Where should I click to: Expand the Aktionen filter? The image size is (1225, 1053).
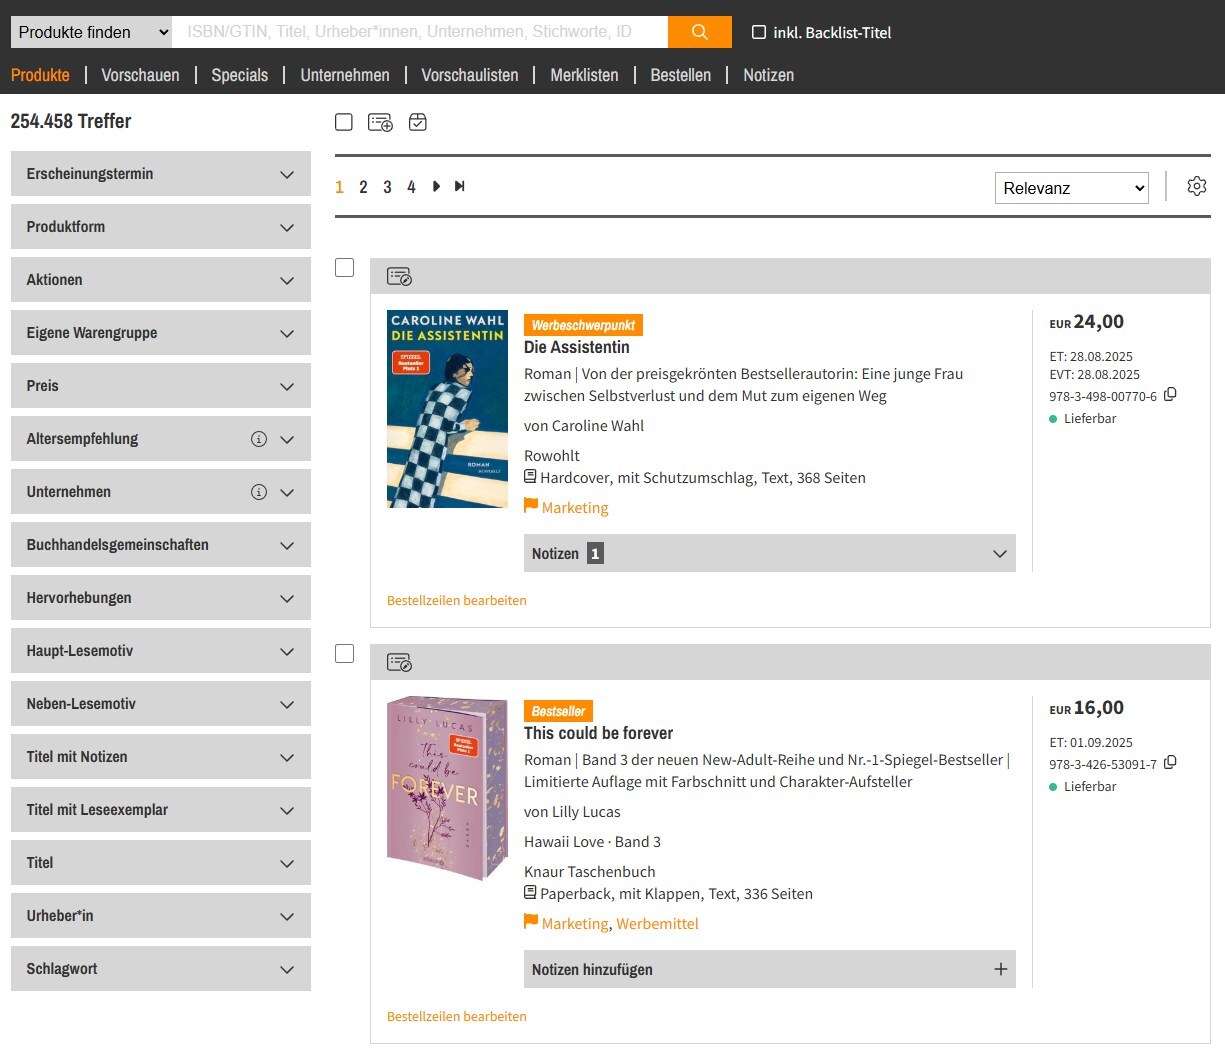pyautogui.click(x=161, y=280)
